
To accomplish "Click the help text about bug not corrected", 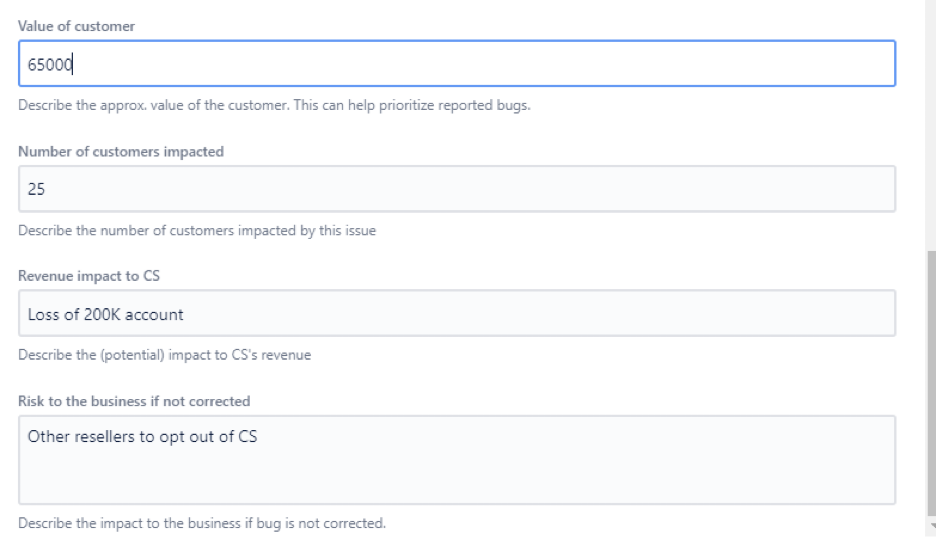I will (x=202, y=523).
